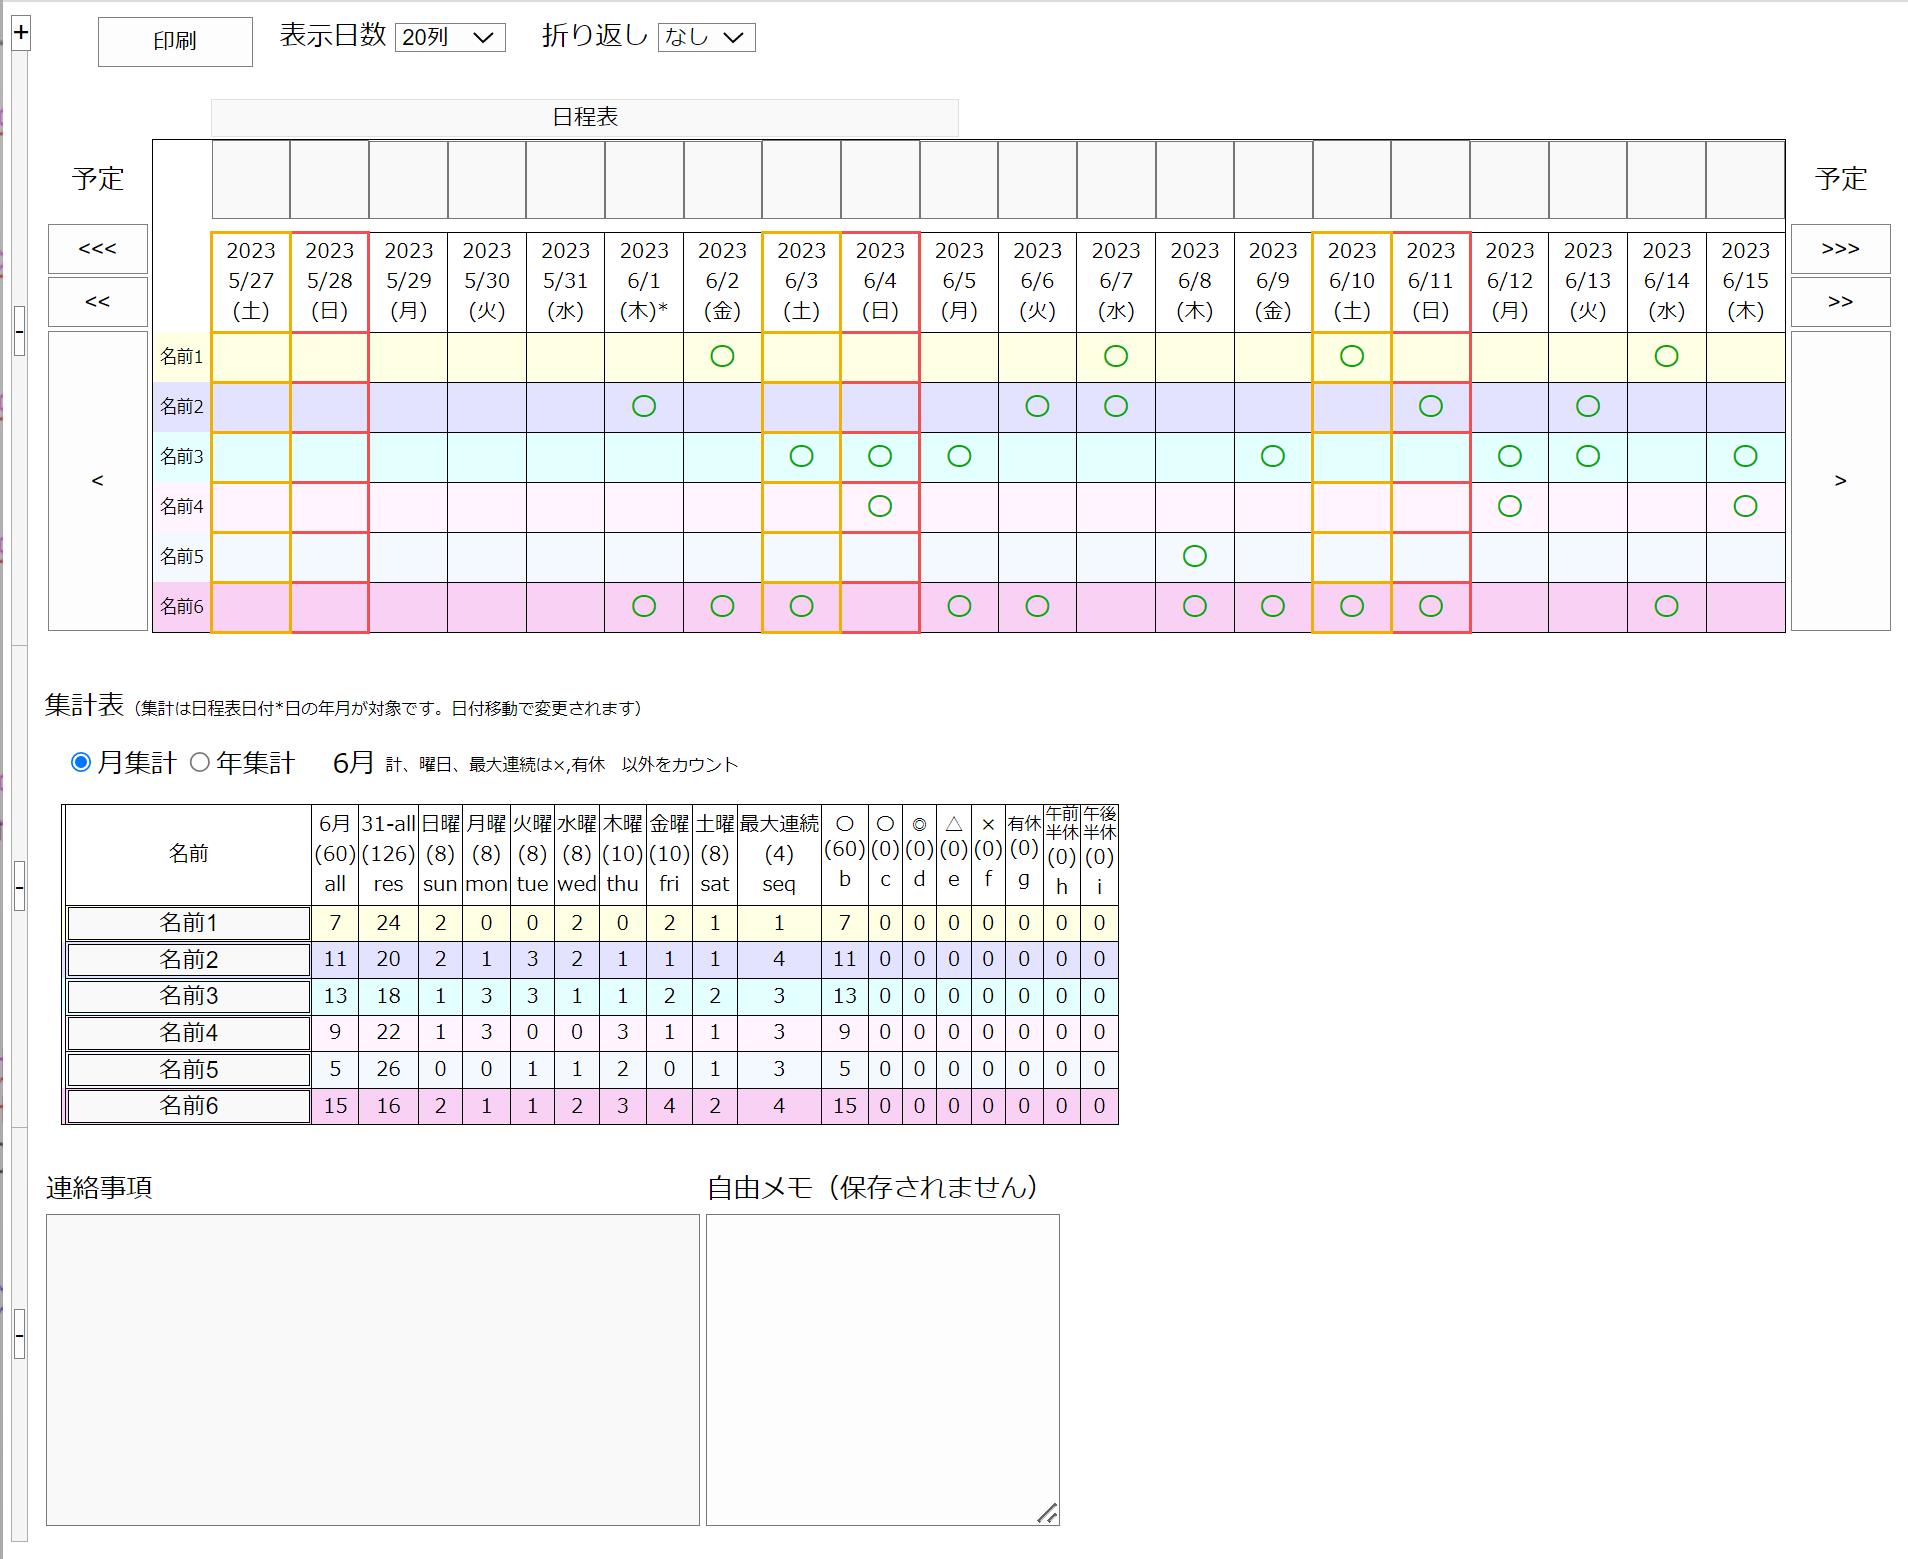
Task: Click the >>> jump-forward navigation button
Action: pos(1840,249)
